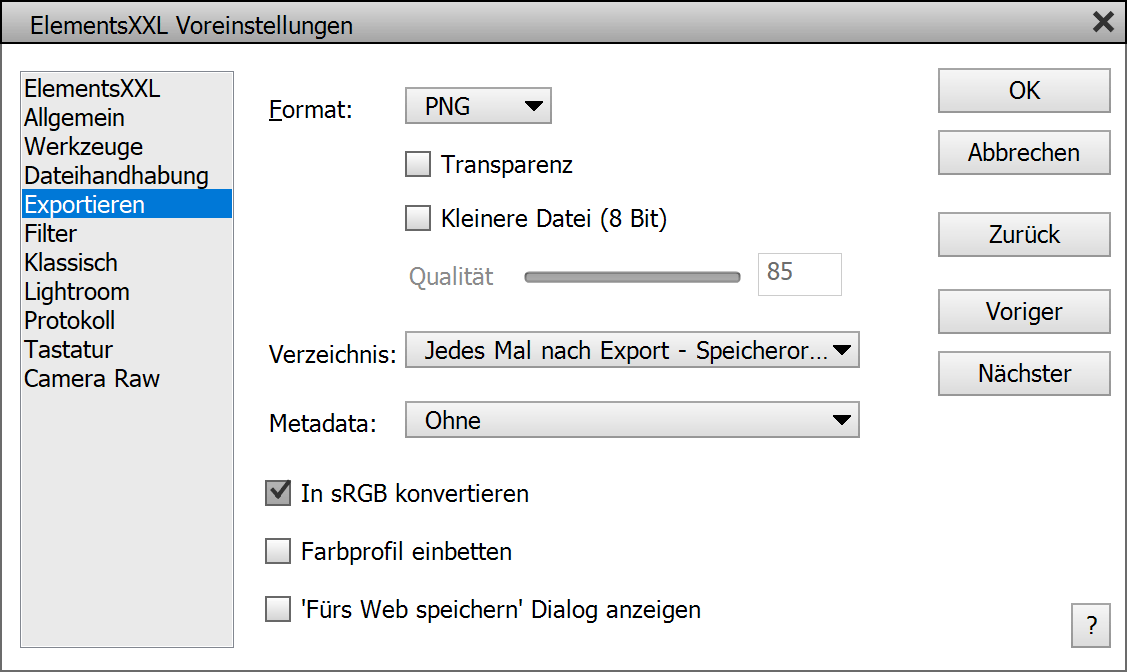Go to Camera Raw preferences
The height and width of the screenshot is (672, 1127).
coord(92,379)
